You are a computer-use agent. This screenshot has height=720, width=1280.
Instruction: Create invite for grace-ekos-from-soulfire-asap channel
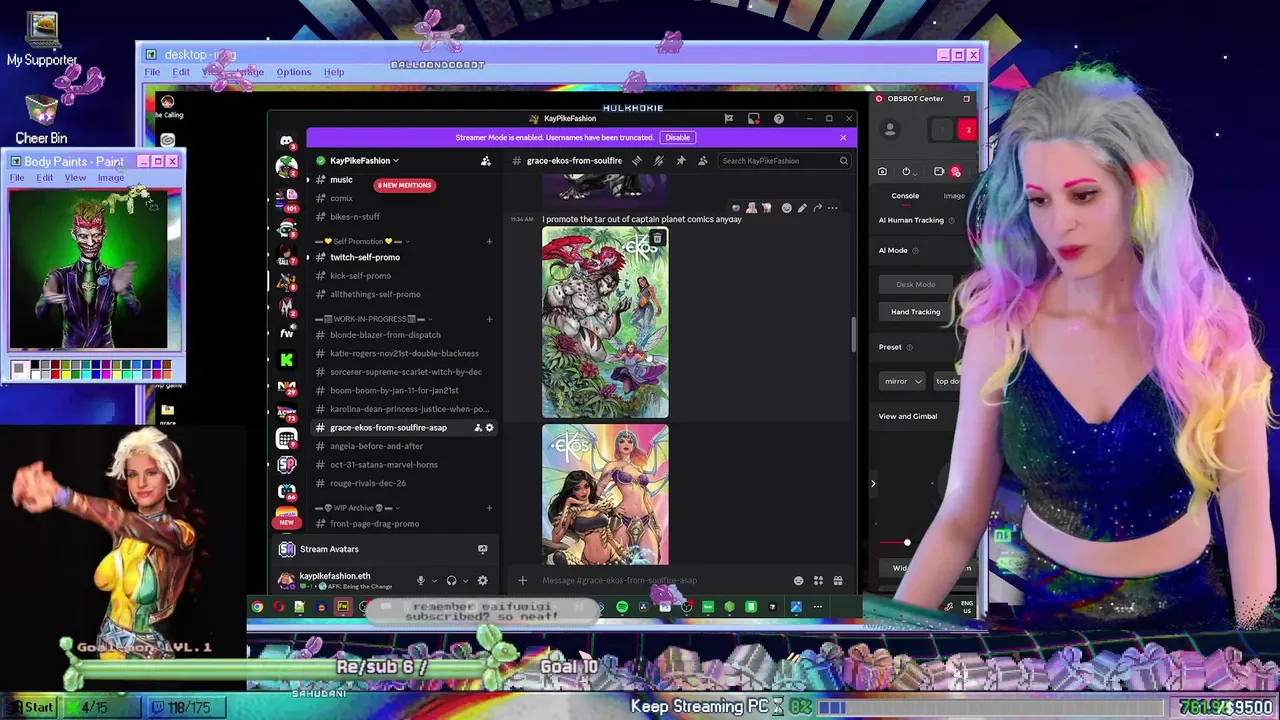477,428
